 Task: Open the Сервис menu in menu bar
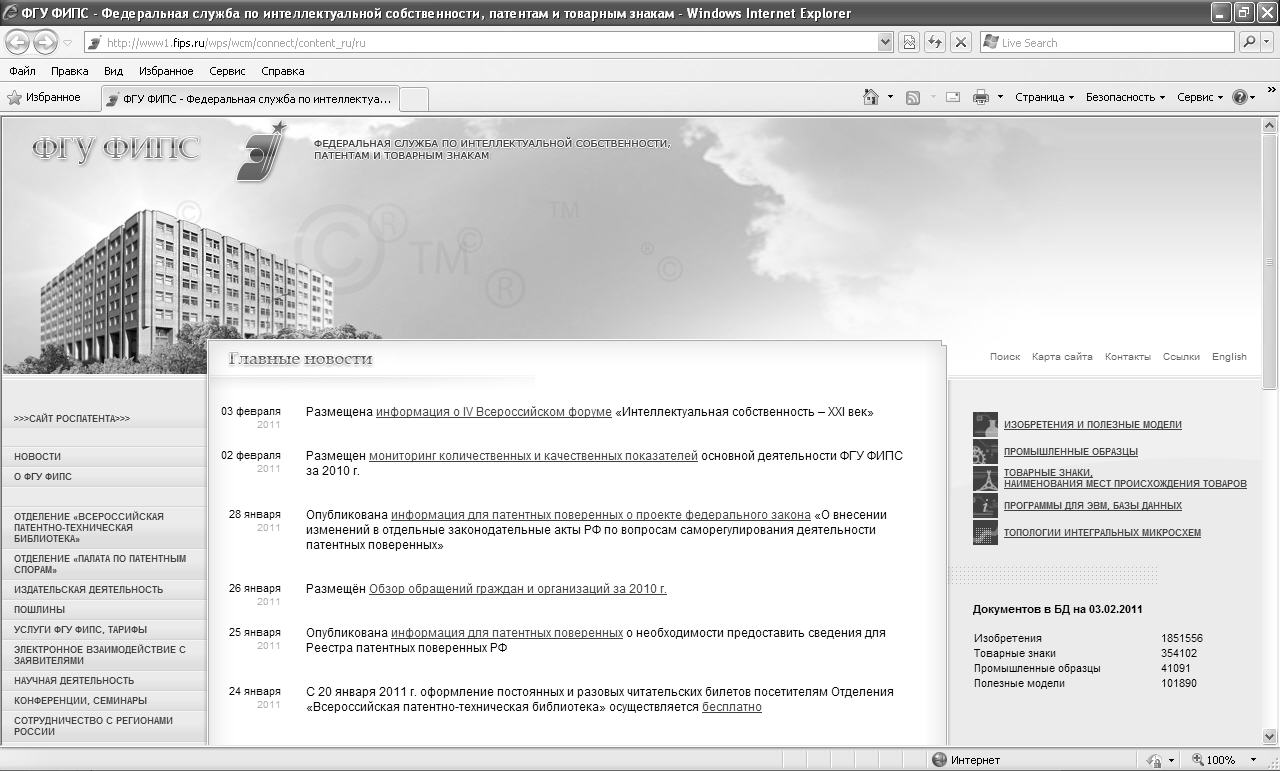227,71
